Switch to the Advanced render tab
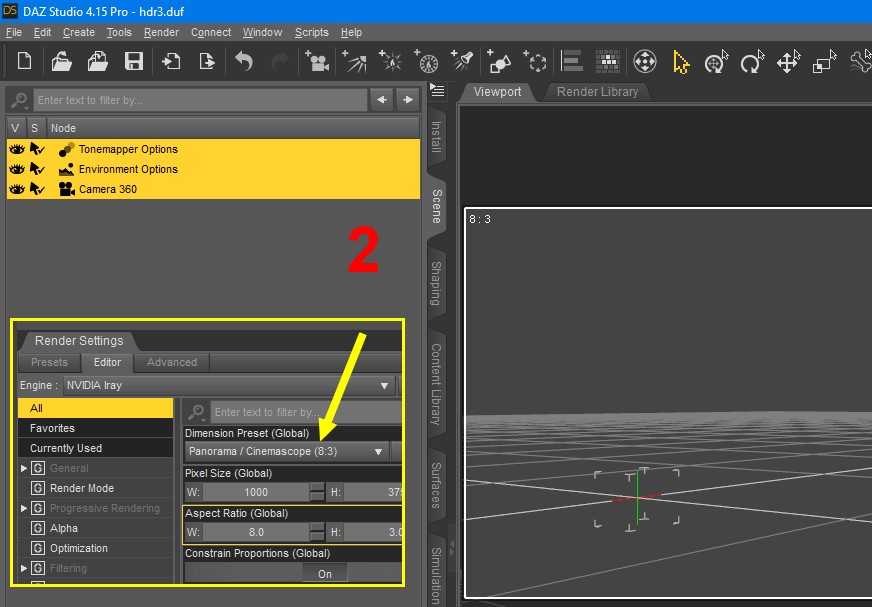This screenshot has width=872, height=607. [172, 362]
